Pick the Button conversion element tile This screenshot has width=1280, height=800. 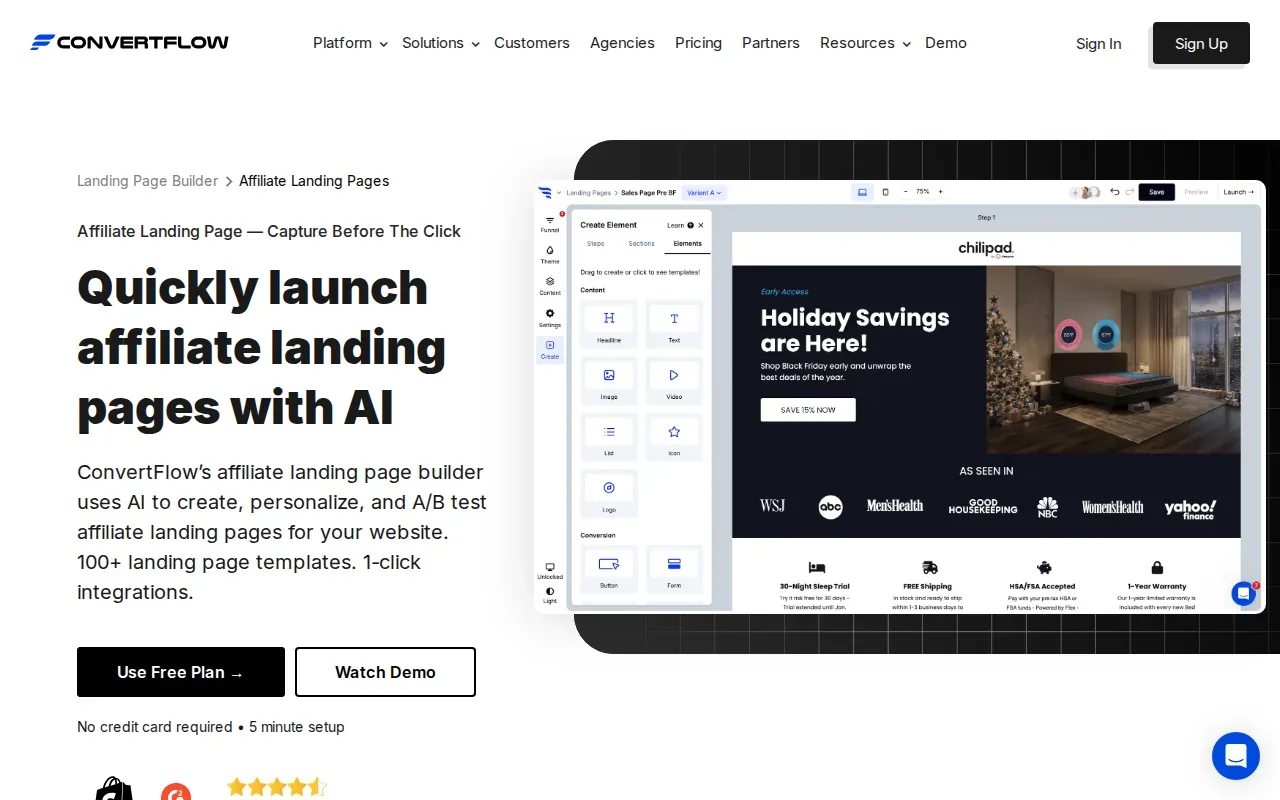click(609, 569)
